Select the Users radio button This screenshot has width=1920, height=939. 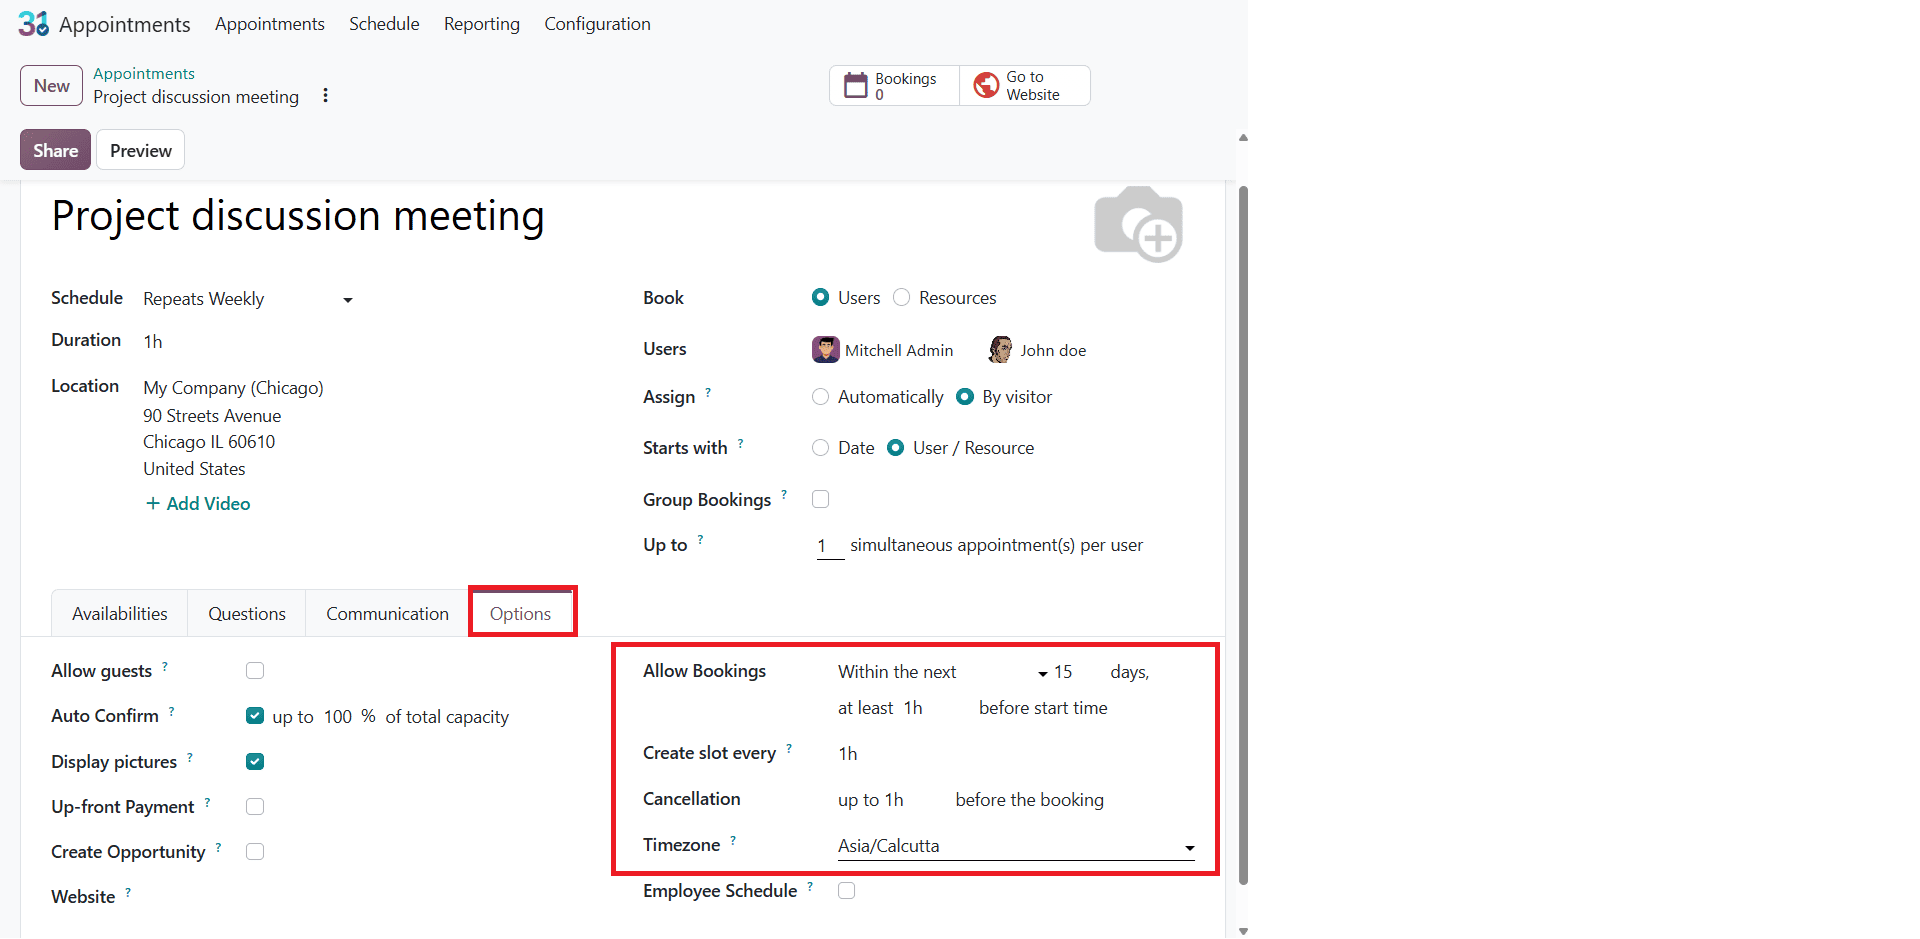[821, 297]
